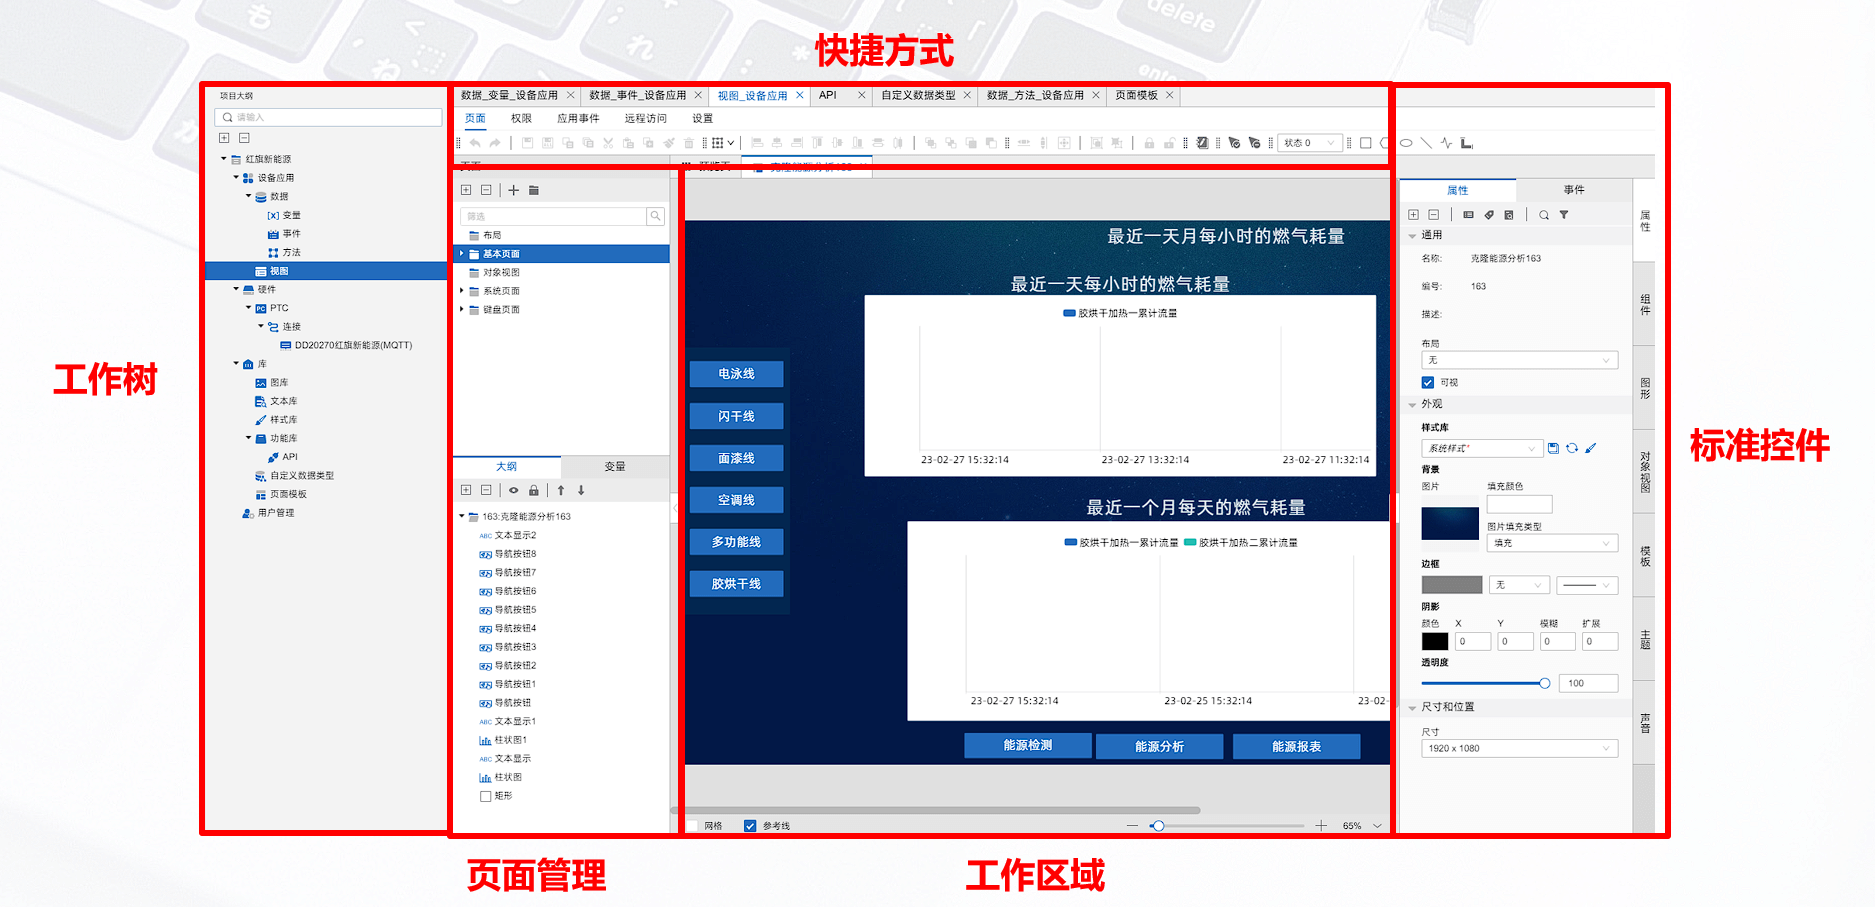
Task: Click the filter funnel icon in properties panel
Action: pyautogui.click(x=1564, y=214)
